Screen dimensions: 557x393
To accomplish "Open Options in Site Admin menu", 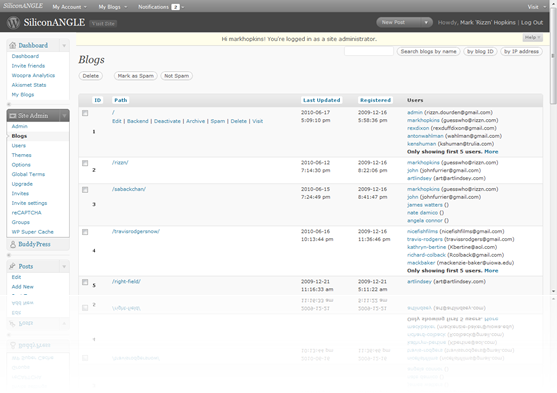I will [21, 165].
